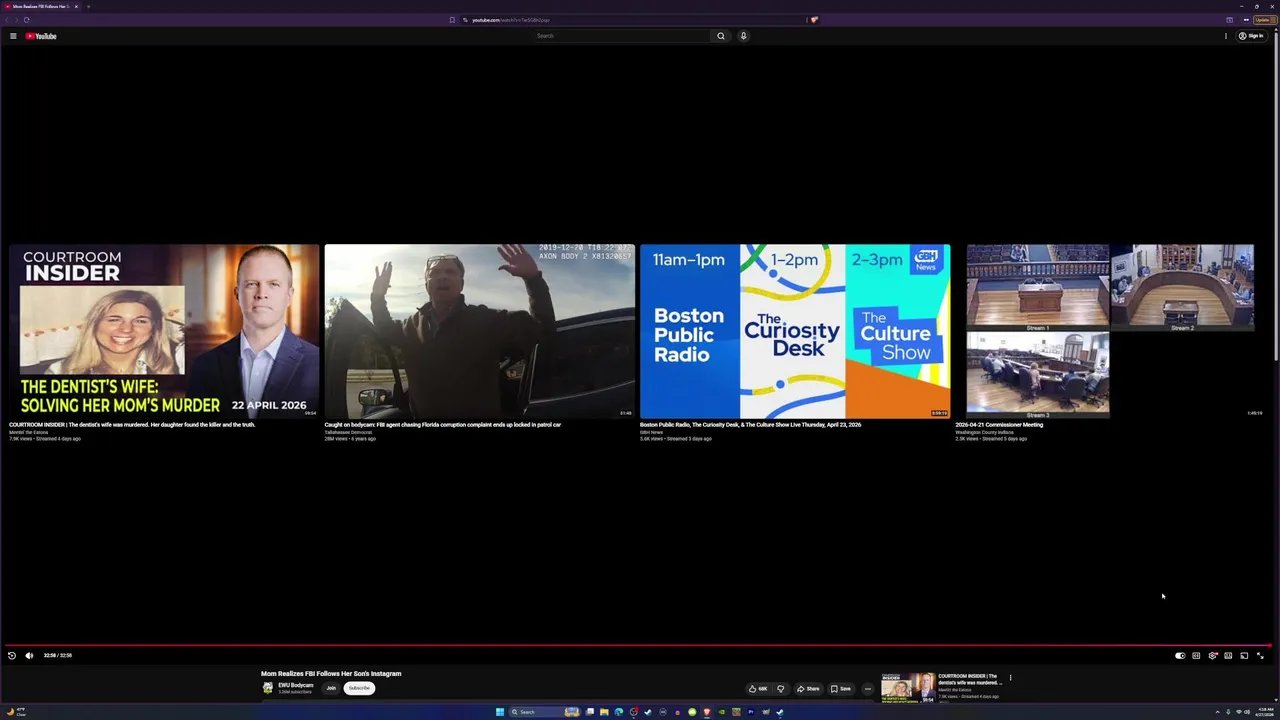Open Adobe Premiere Pro taskbar icon
This screenshot has width=1280, height=720.
(751, 712)
